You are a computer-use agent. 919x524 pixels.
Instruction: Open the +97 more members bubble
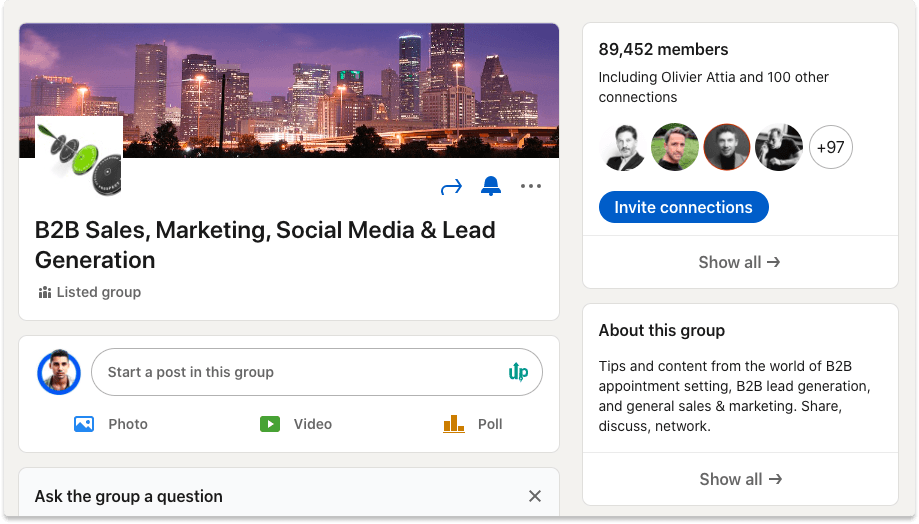(830, 148)
